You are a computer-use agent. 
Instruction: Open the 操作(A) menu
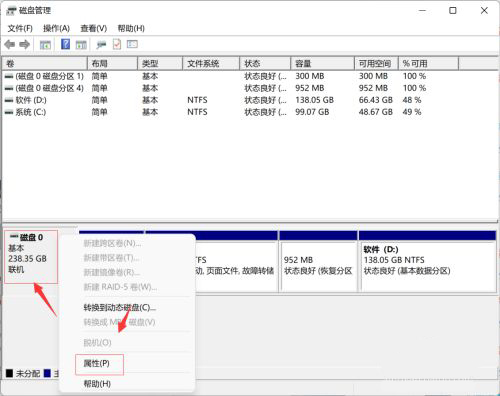coord(56,28)
